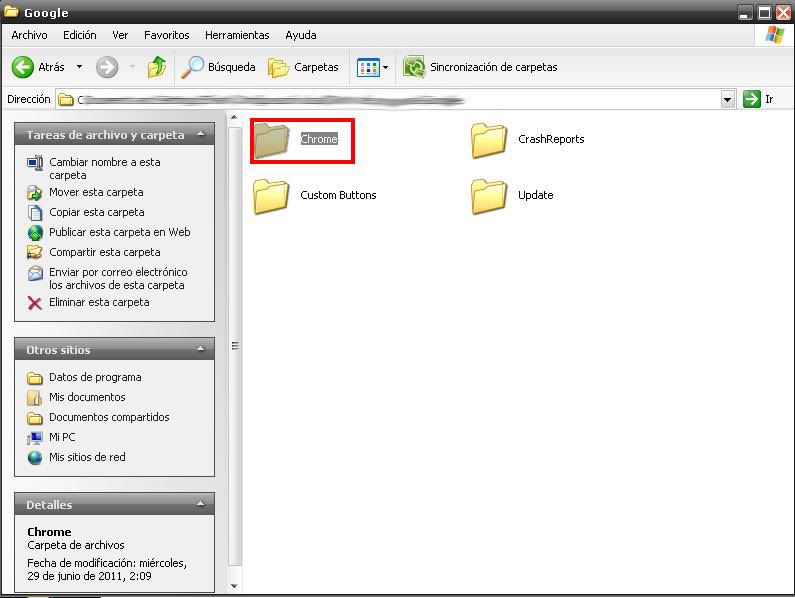Click Publicar esta carpeta en Web

(120, 232)
